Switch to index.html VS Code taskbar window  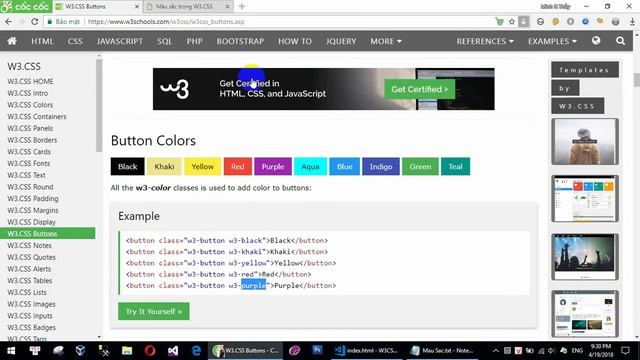click(x=366, y=351)
